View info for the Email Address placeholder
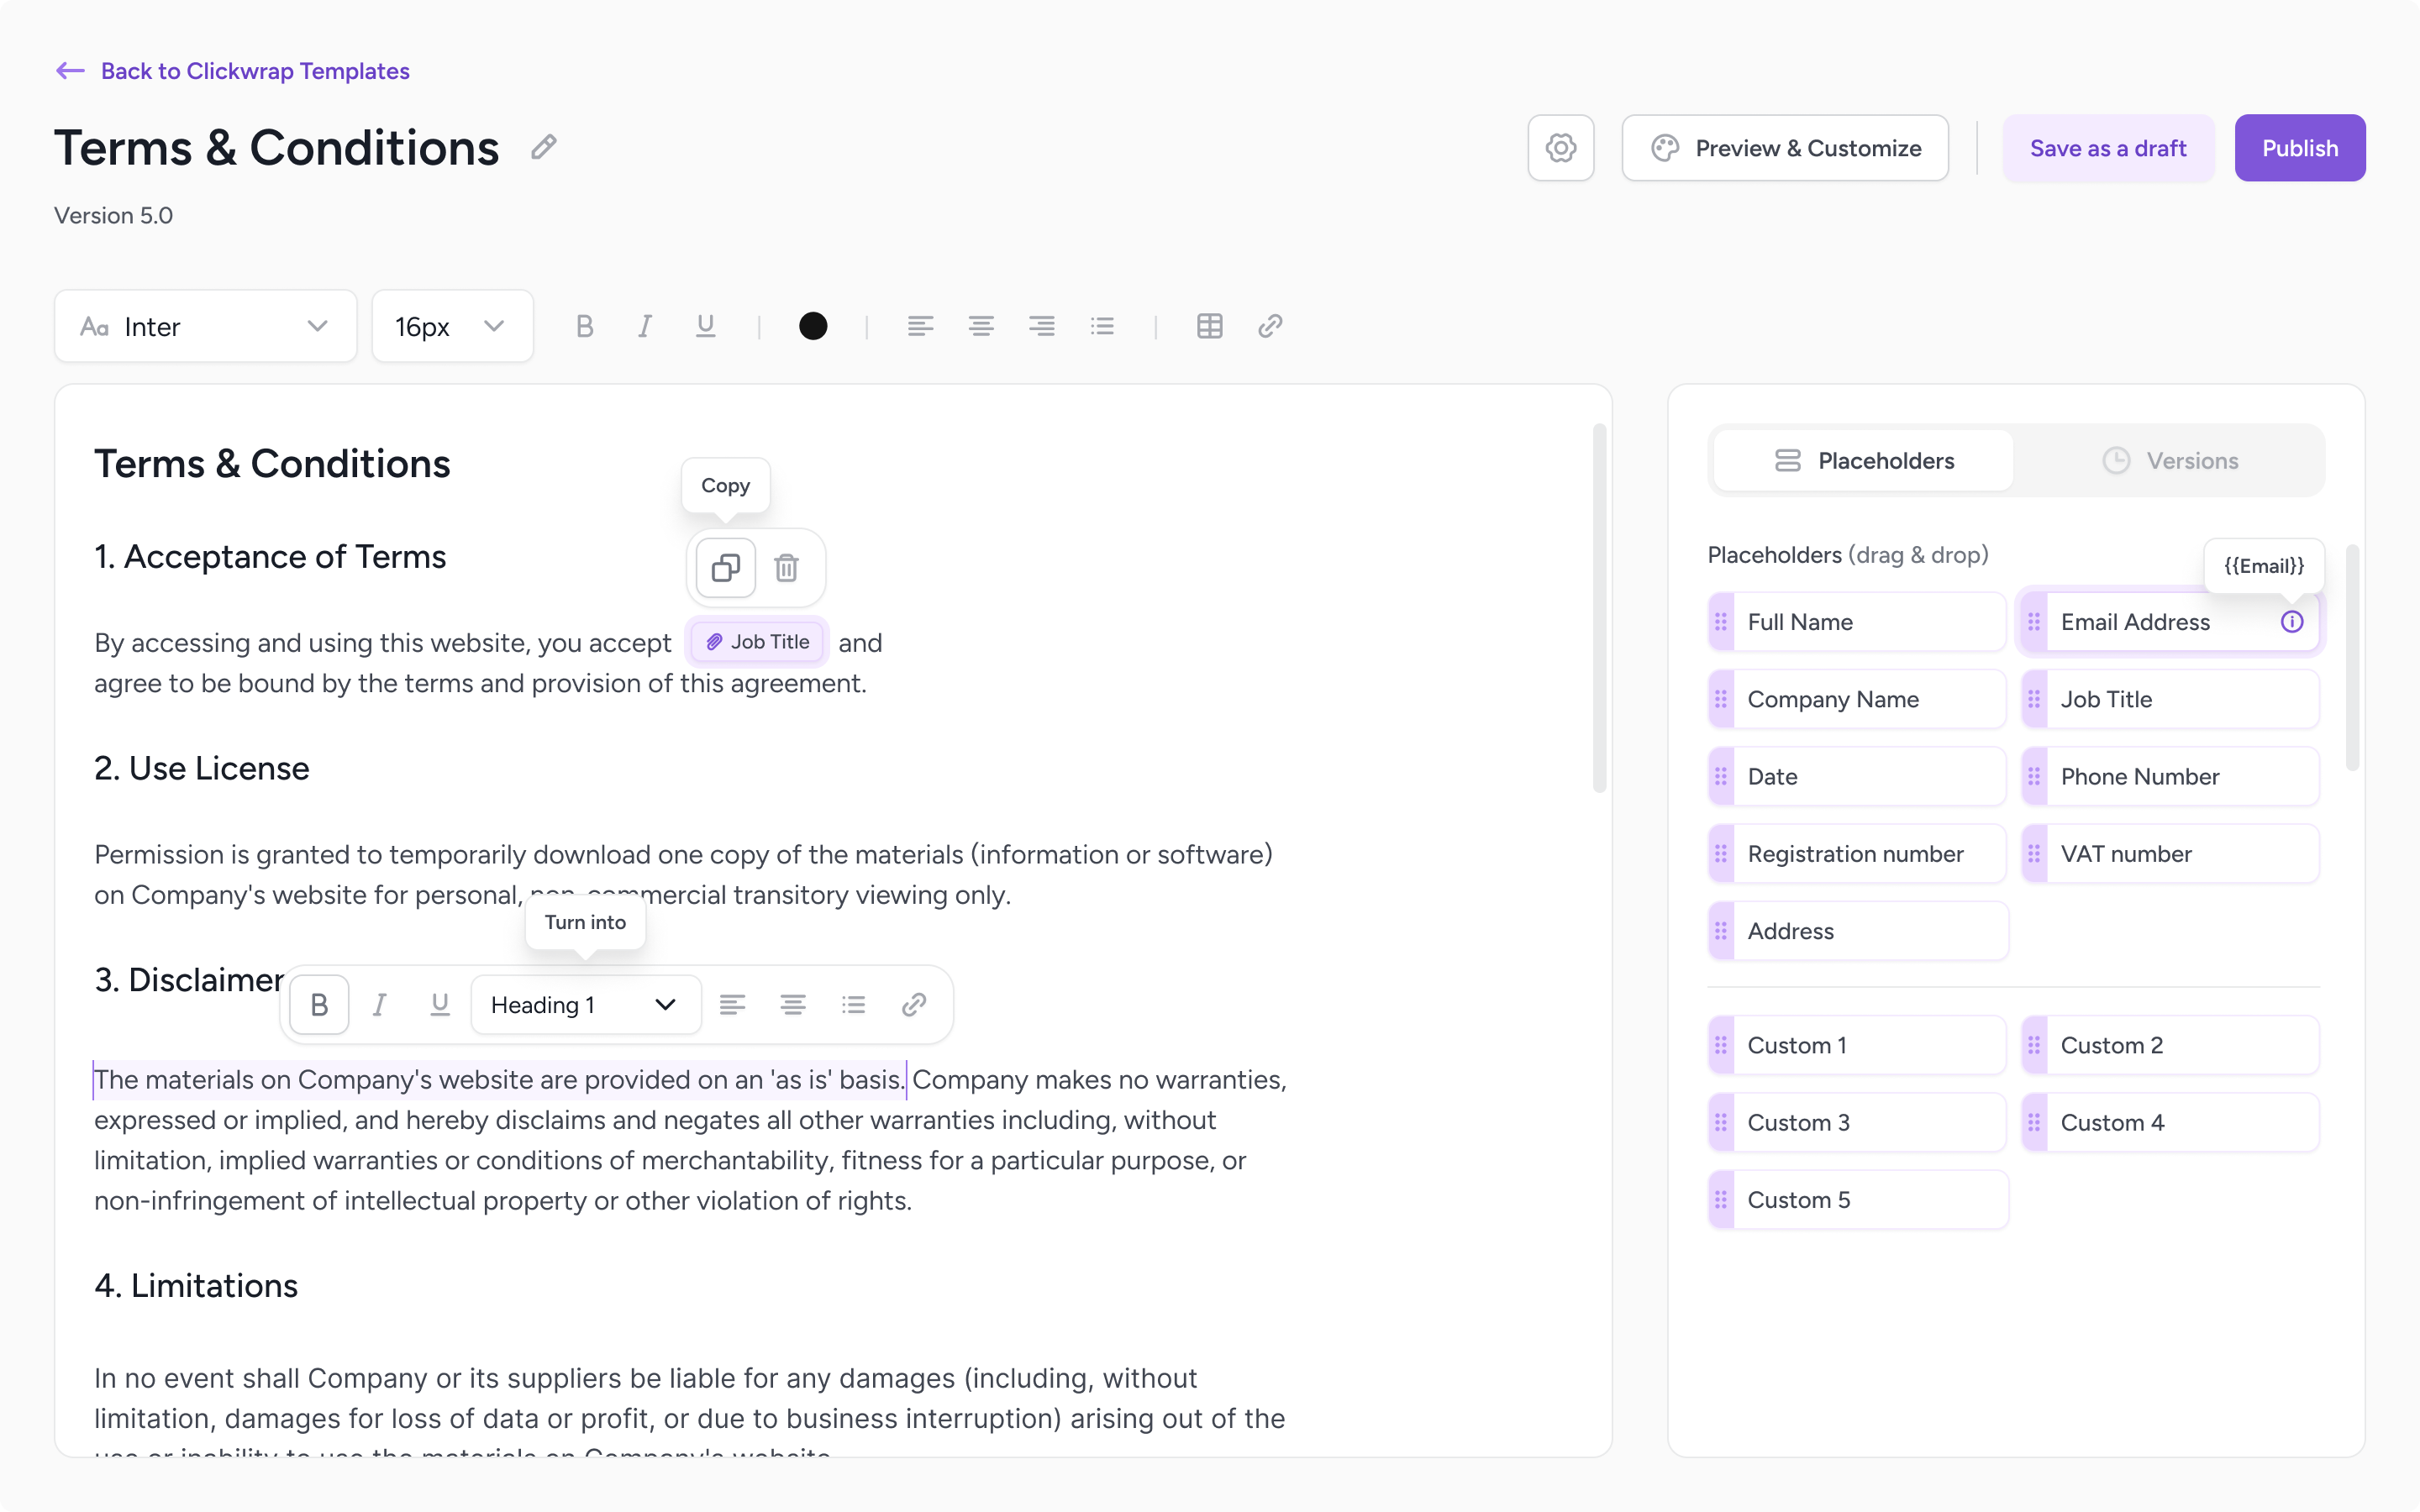2420x1512 pixels. [x=2291, y=621]
